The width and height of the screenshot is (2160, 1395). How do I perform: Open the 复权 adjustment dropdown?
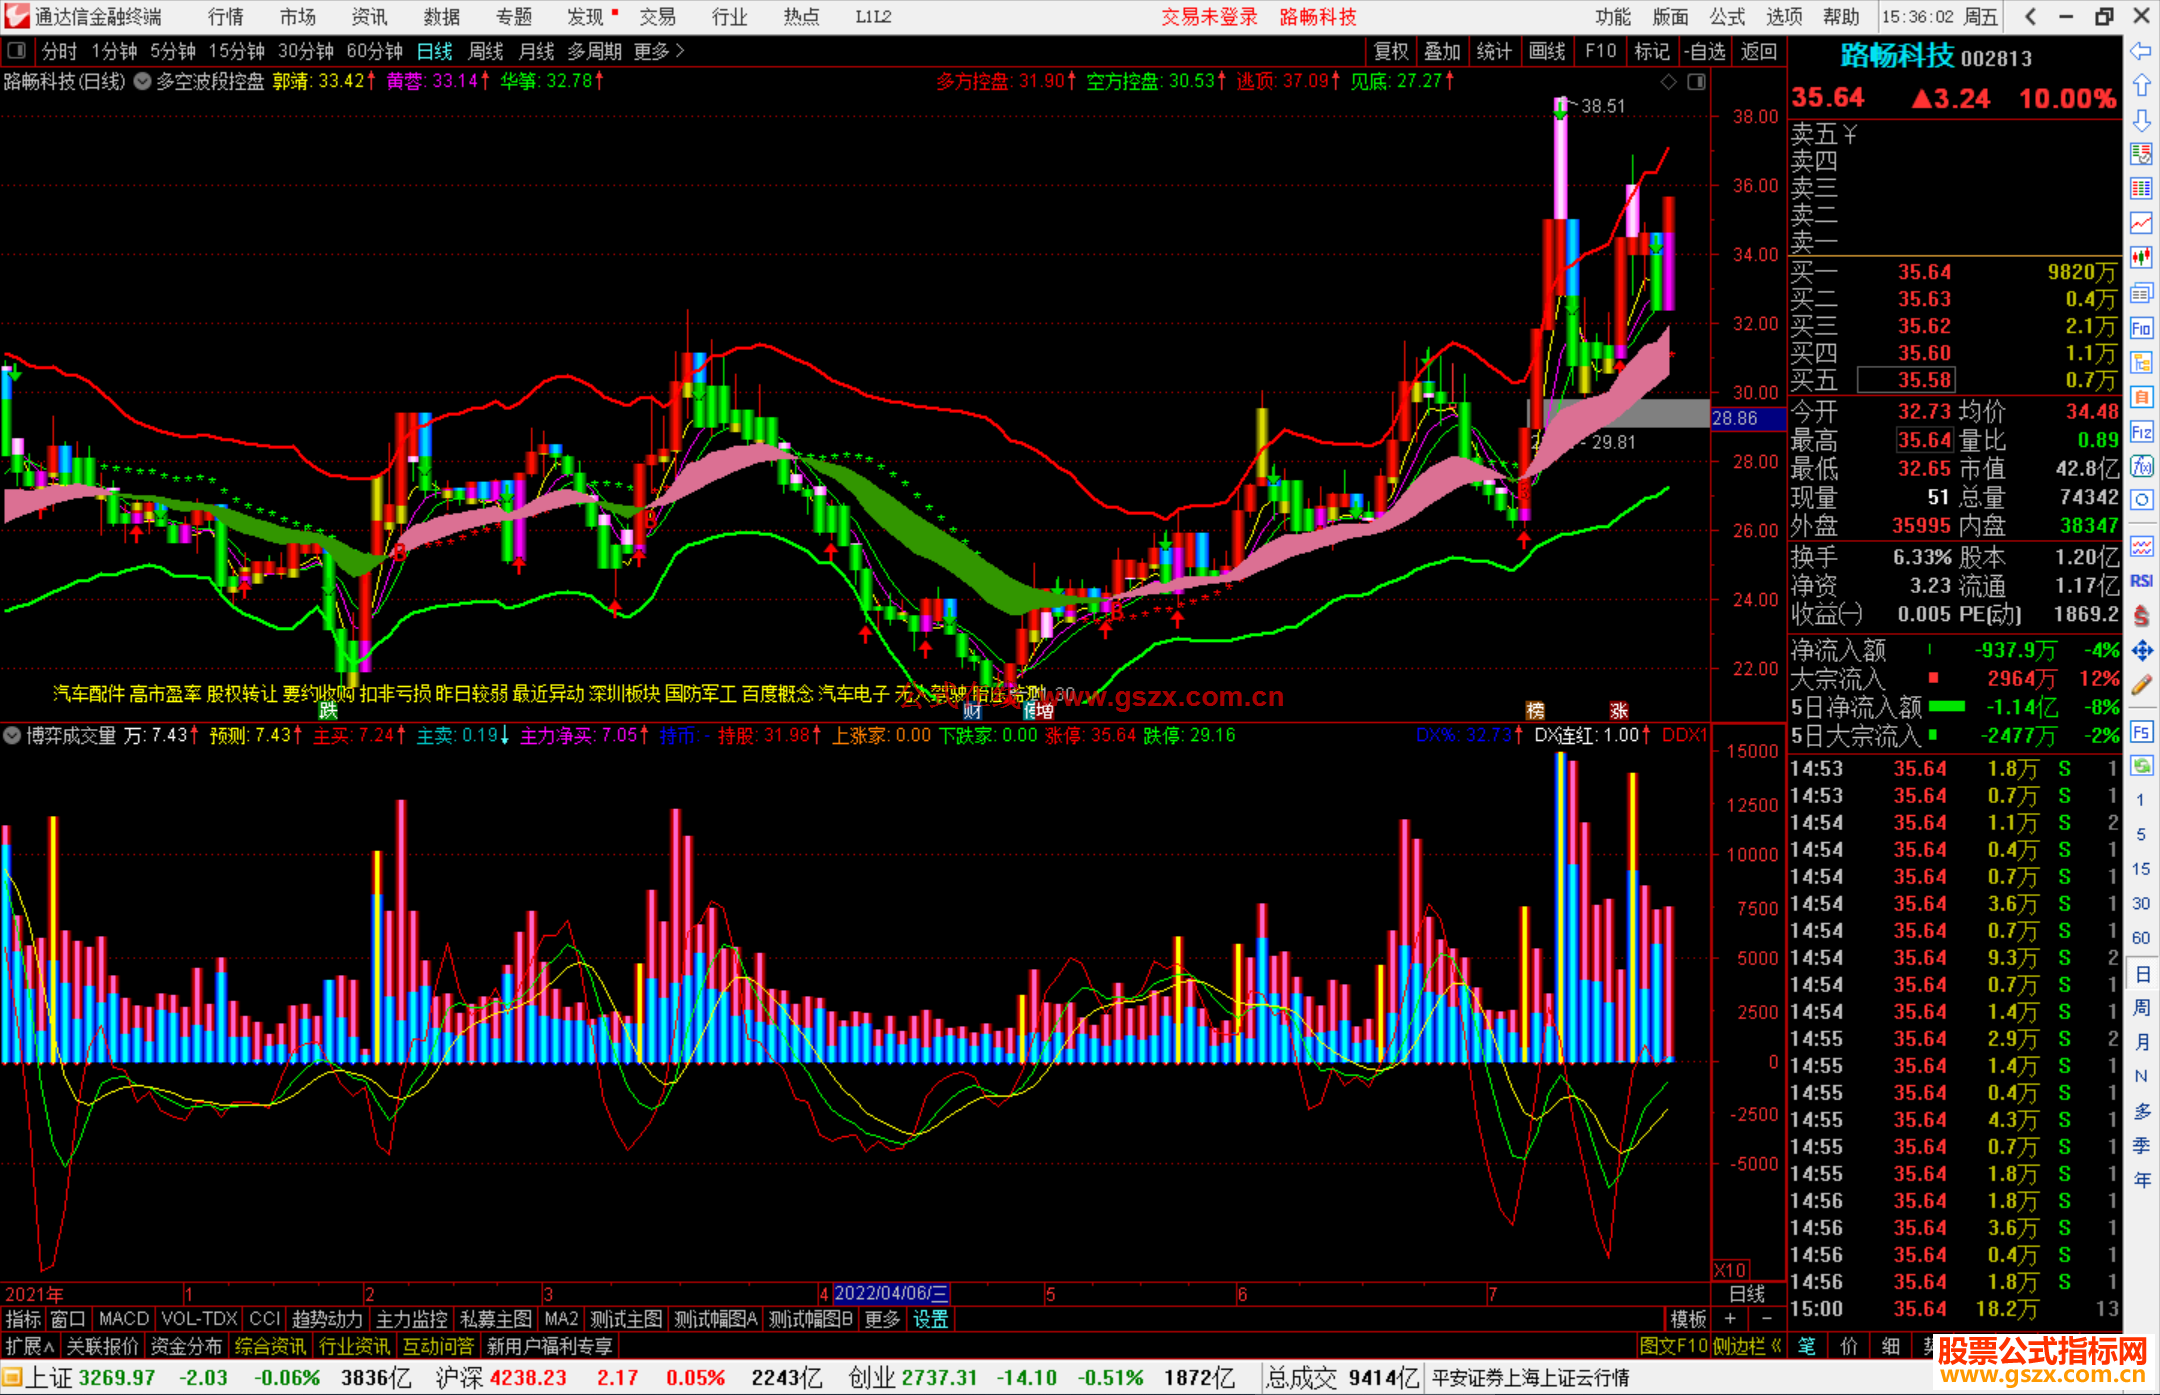(x=1391, y=51)
